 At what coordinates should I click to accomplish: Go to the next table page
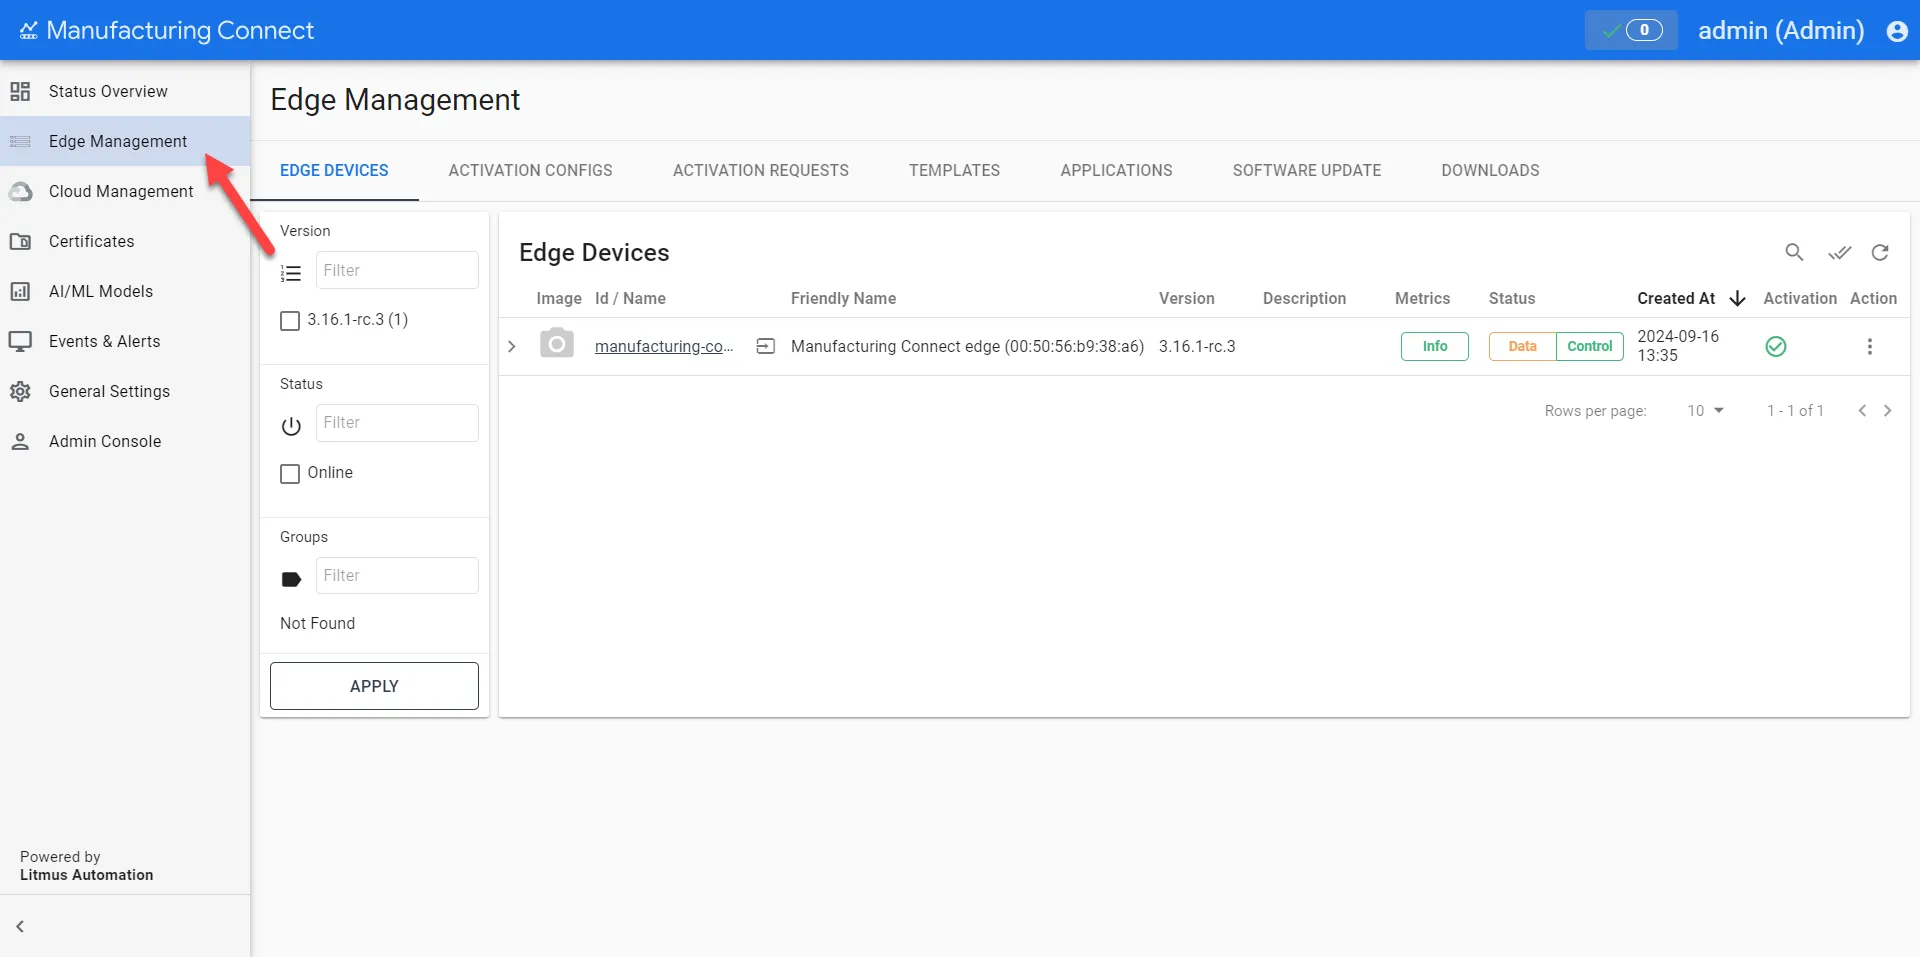[1887, 411]
